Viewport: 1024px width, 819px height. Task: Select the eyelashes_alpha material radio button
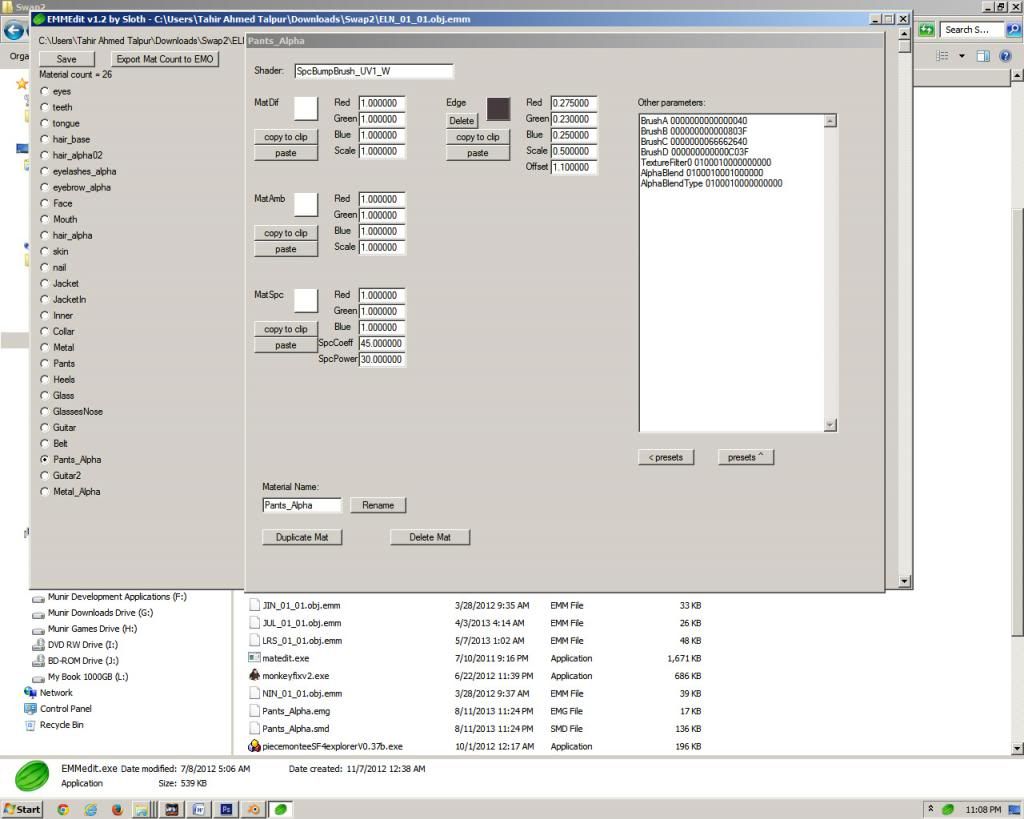click(x=44, y=171)
